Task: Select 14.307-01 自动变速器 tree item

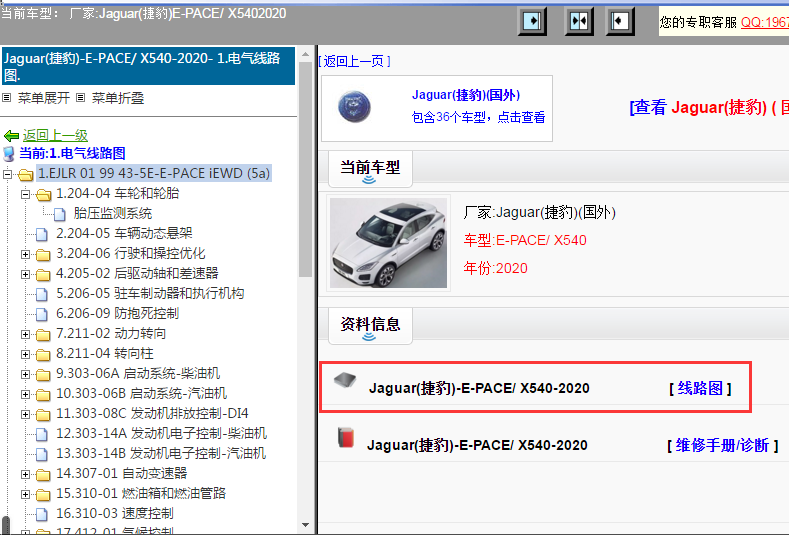Action: coord(122,473)
